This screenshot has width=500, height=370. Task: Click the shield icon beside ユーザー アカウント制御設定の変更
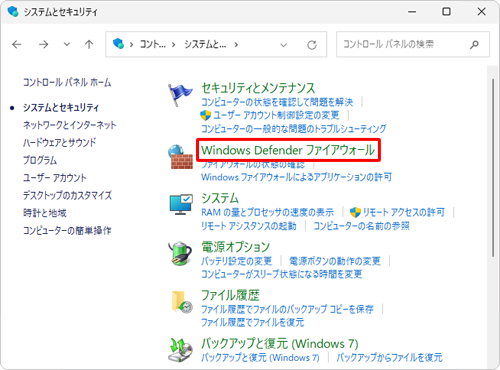tap(205, 116)
